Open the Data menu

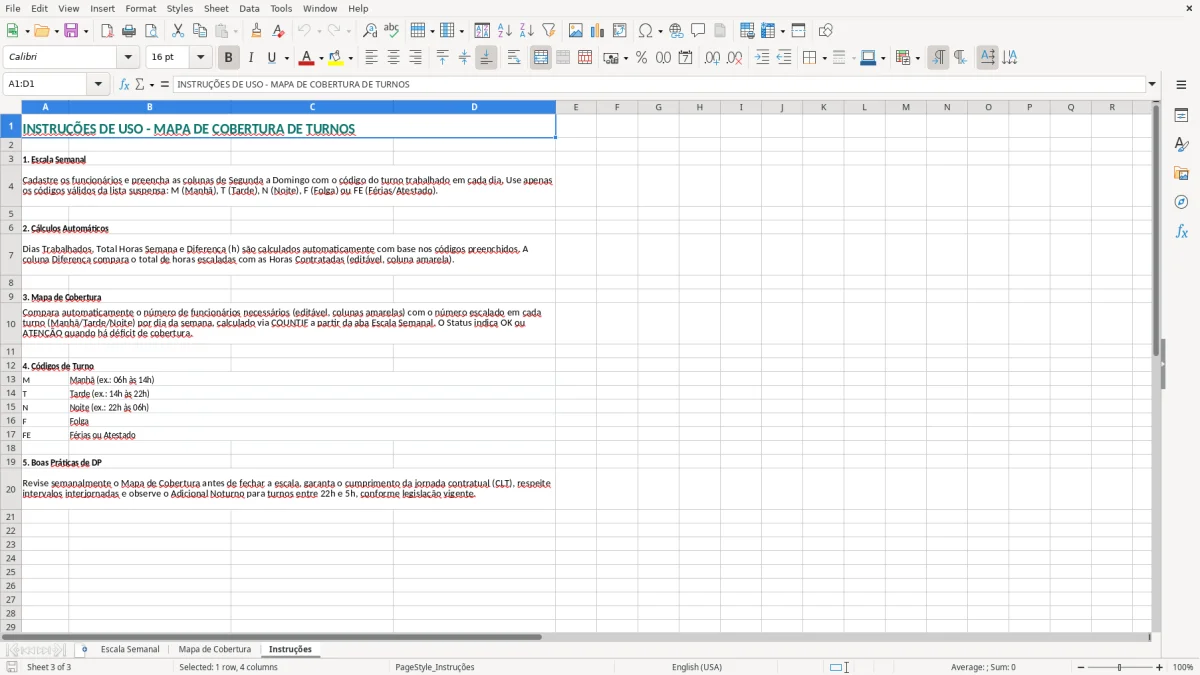(x=249, y=8)
